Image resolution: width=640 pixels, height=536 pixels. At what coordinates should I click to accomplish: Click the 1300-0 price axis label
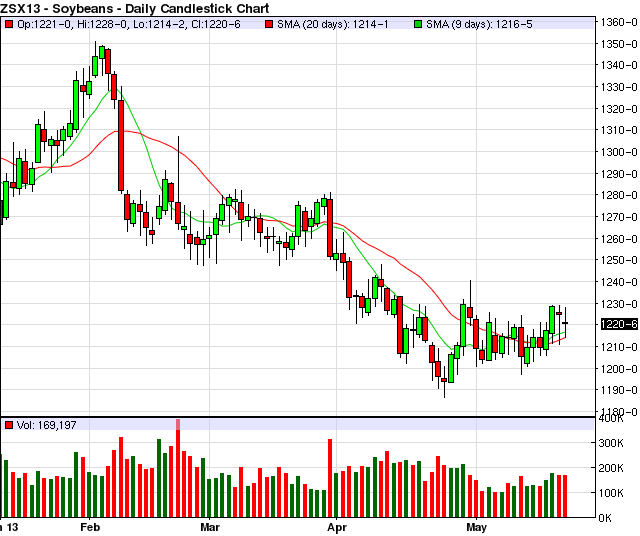tap(619, 152)
